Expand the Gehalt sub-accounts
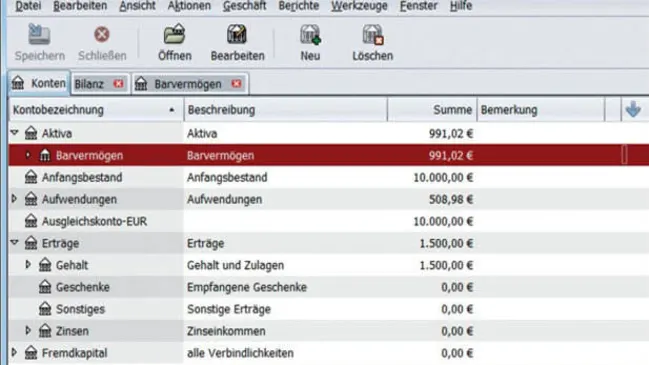The image size is (649, 365). click(28, 264)
